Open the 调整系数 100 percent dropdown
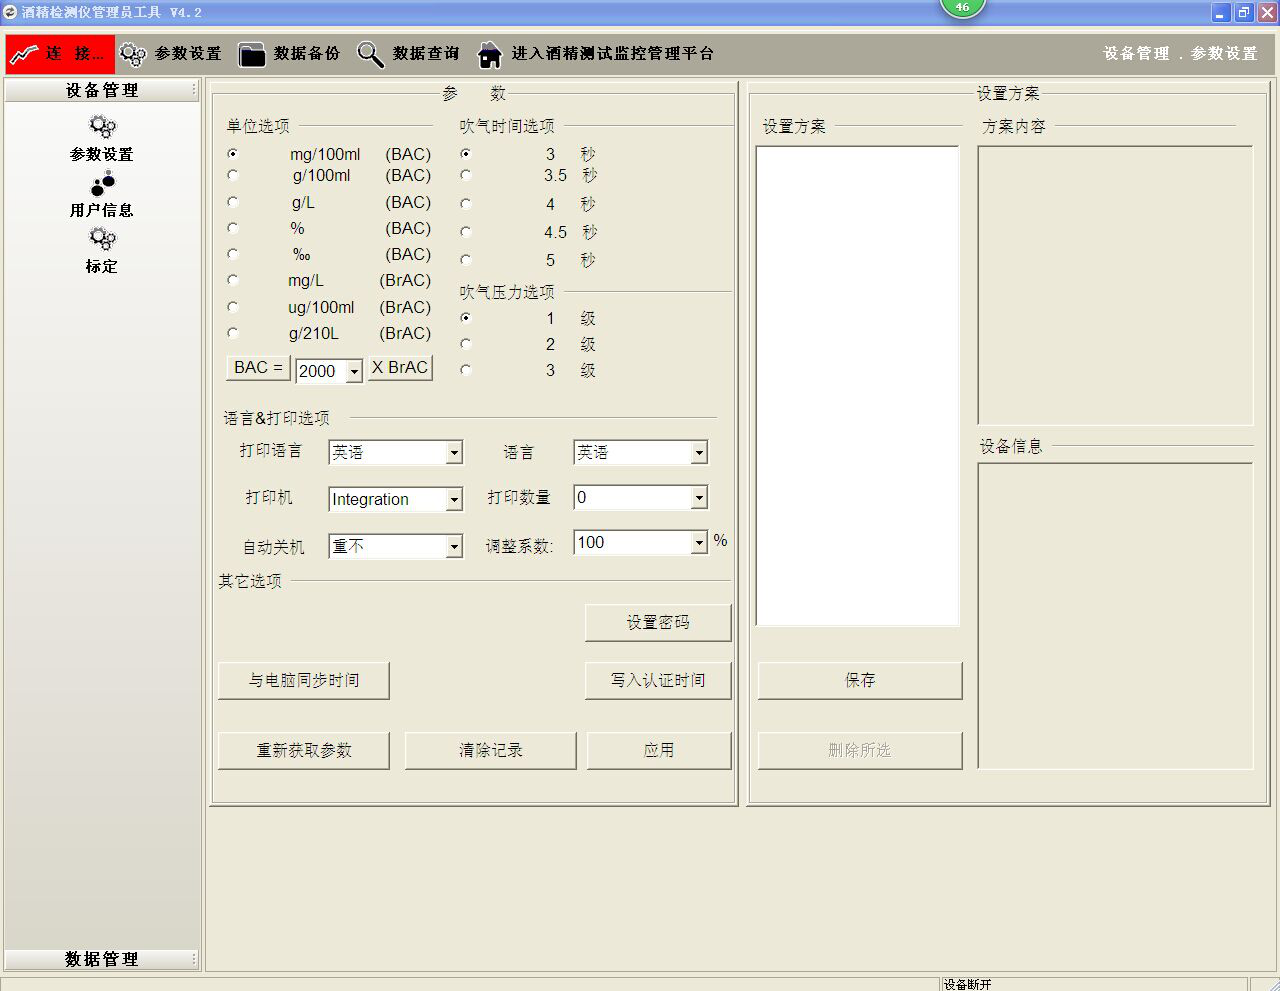Viewport: 1280px width, 991px height. point(699,543)
